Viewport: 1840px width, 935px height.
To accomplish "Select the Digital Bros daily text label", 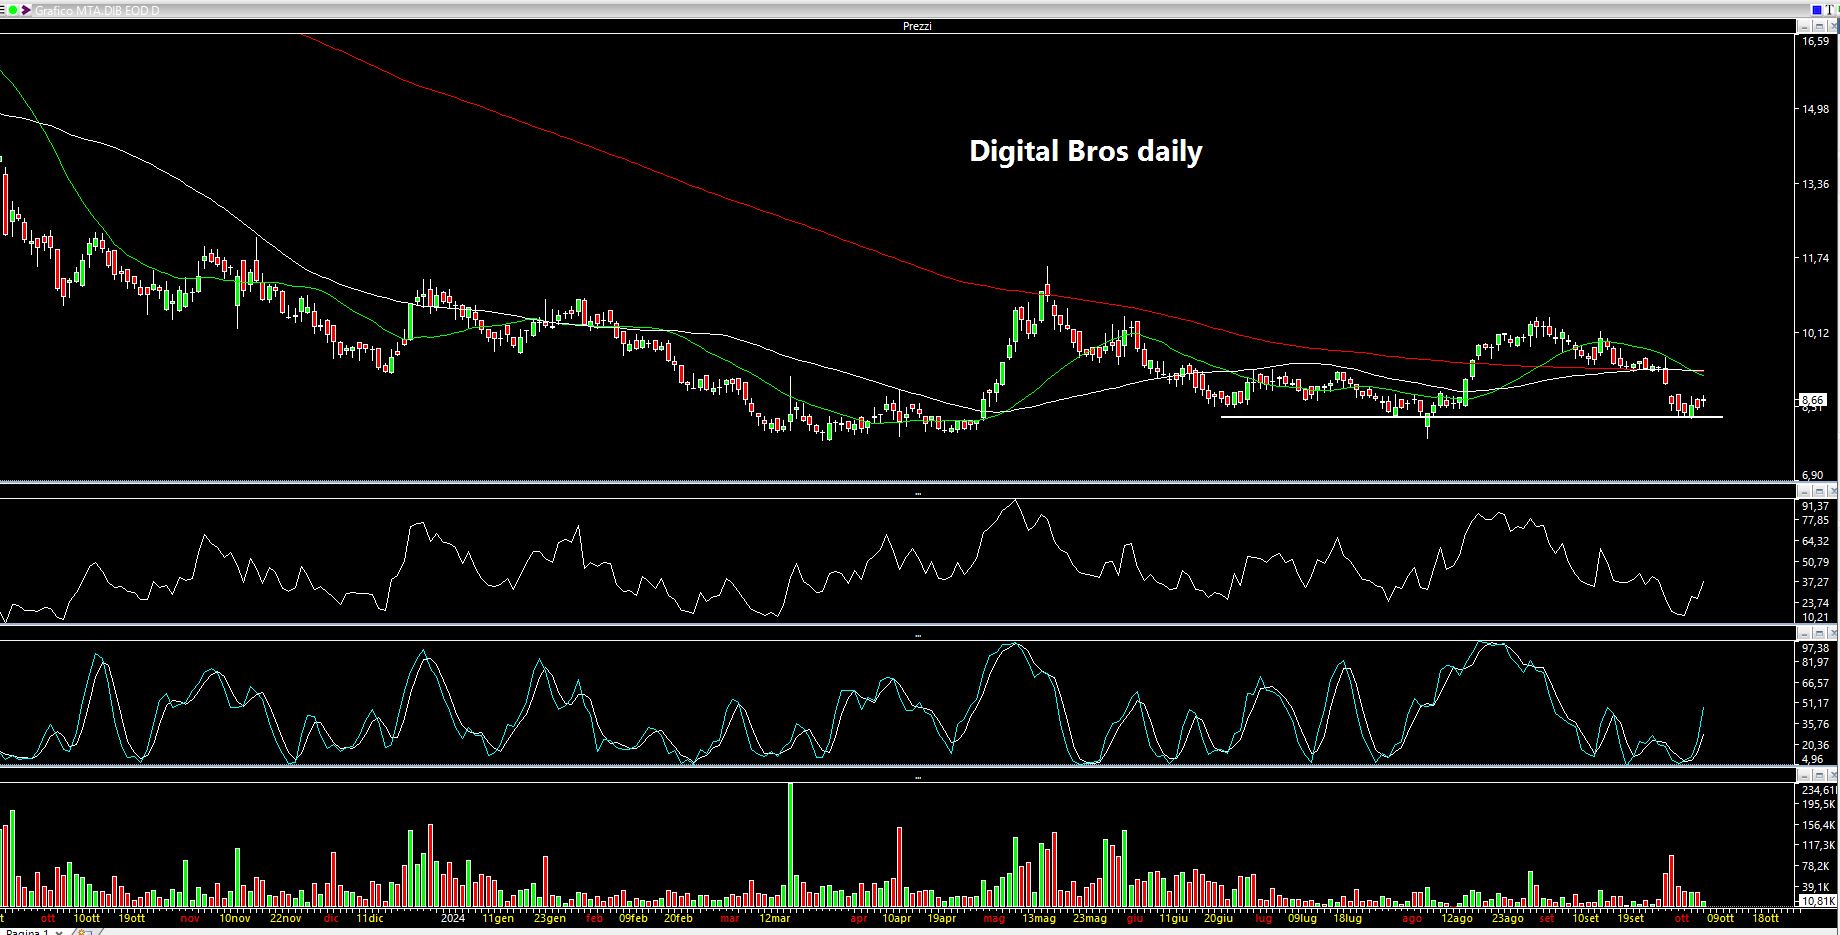I will coord(1086,151).
